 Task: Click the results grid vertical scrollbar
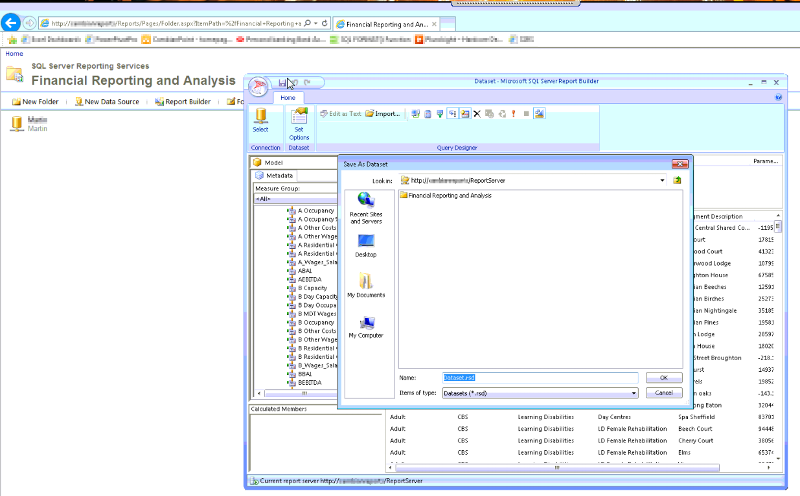pos(778,337)
